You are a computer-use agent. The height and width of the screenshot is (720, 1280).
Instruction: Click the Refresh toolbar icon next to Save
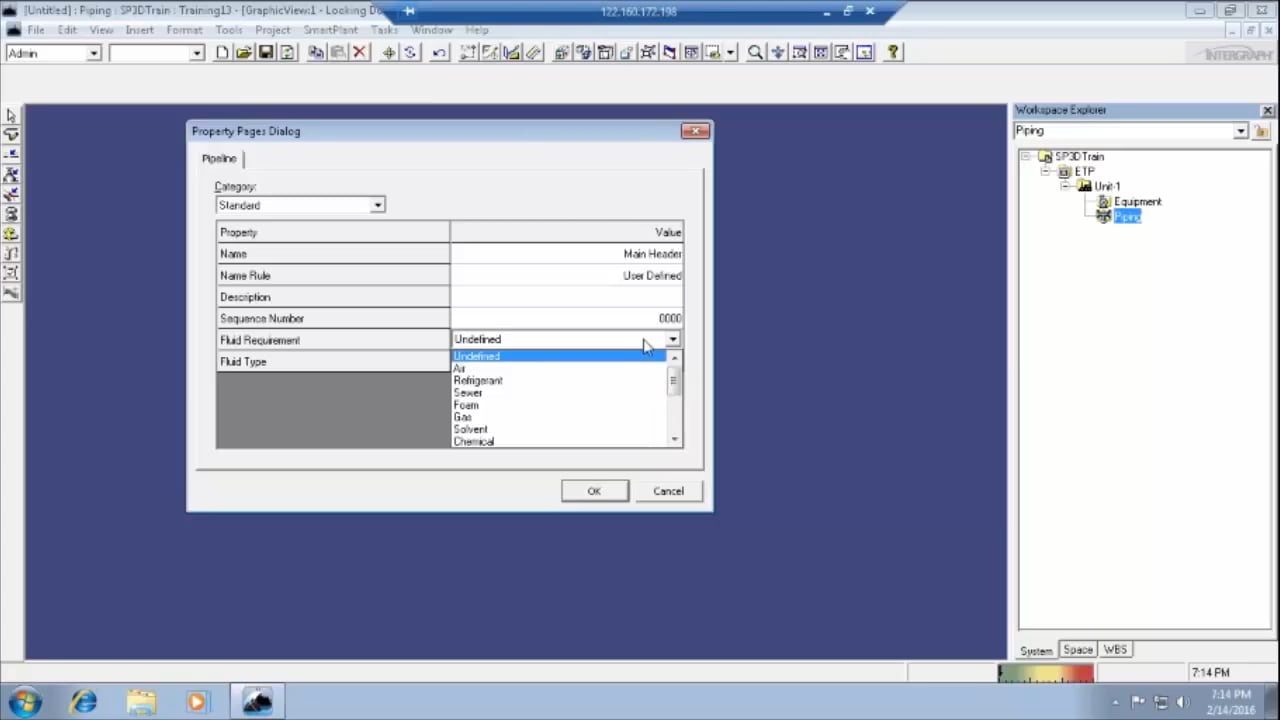(287, 53)
